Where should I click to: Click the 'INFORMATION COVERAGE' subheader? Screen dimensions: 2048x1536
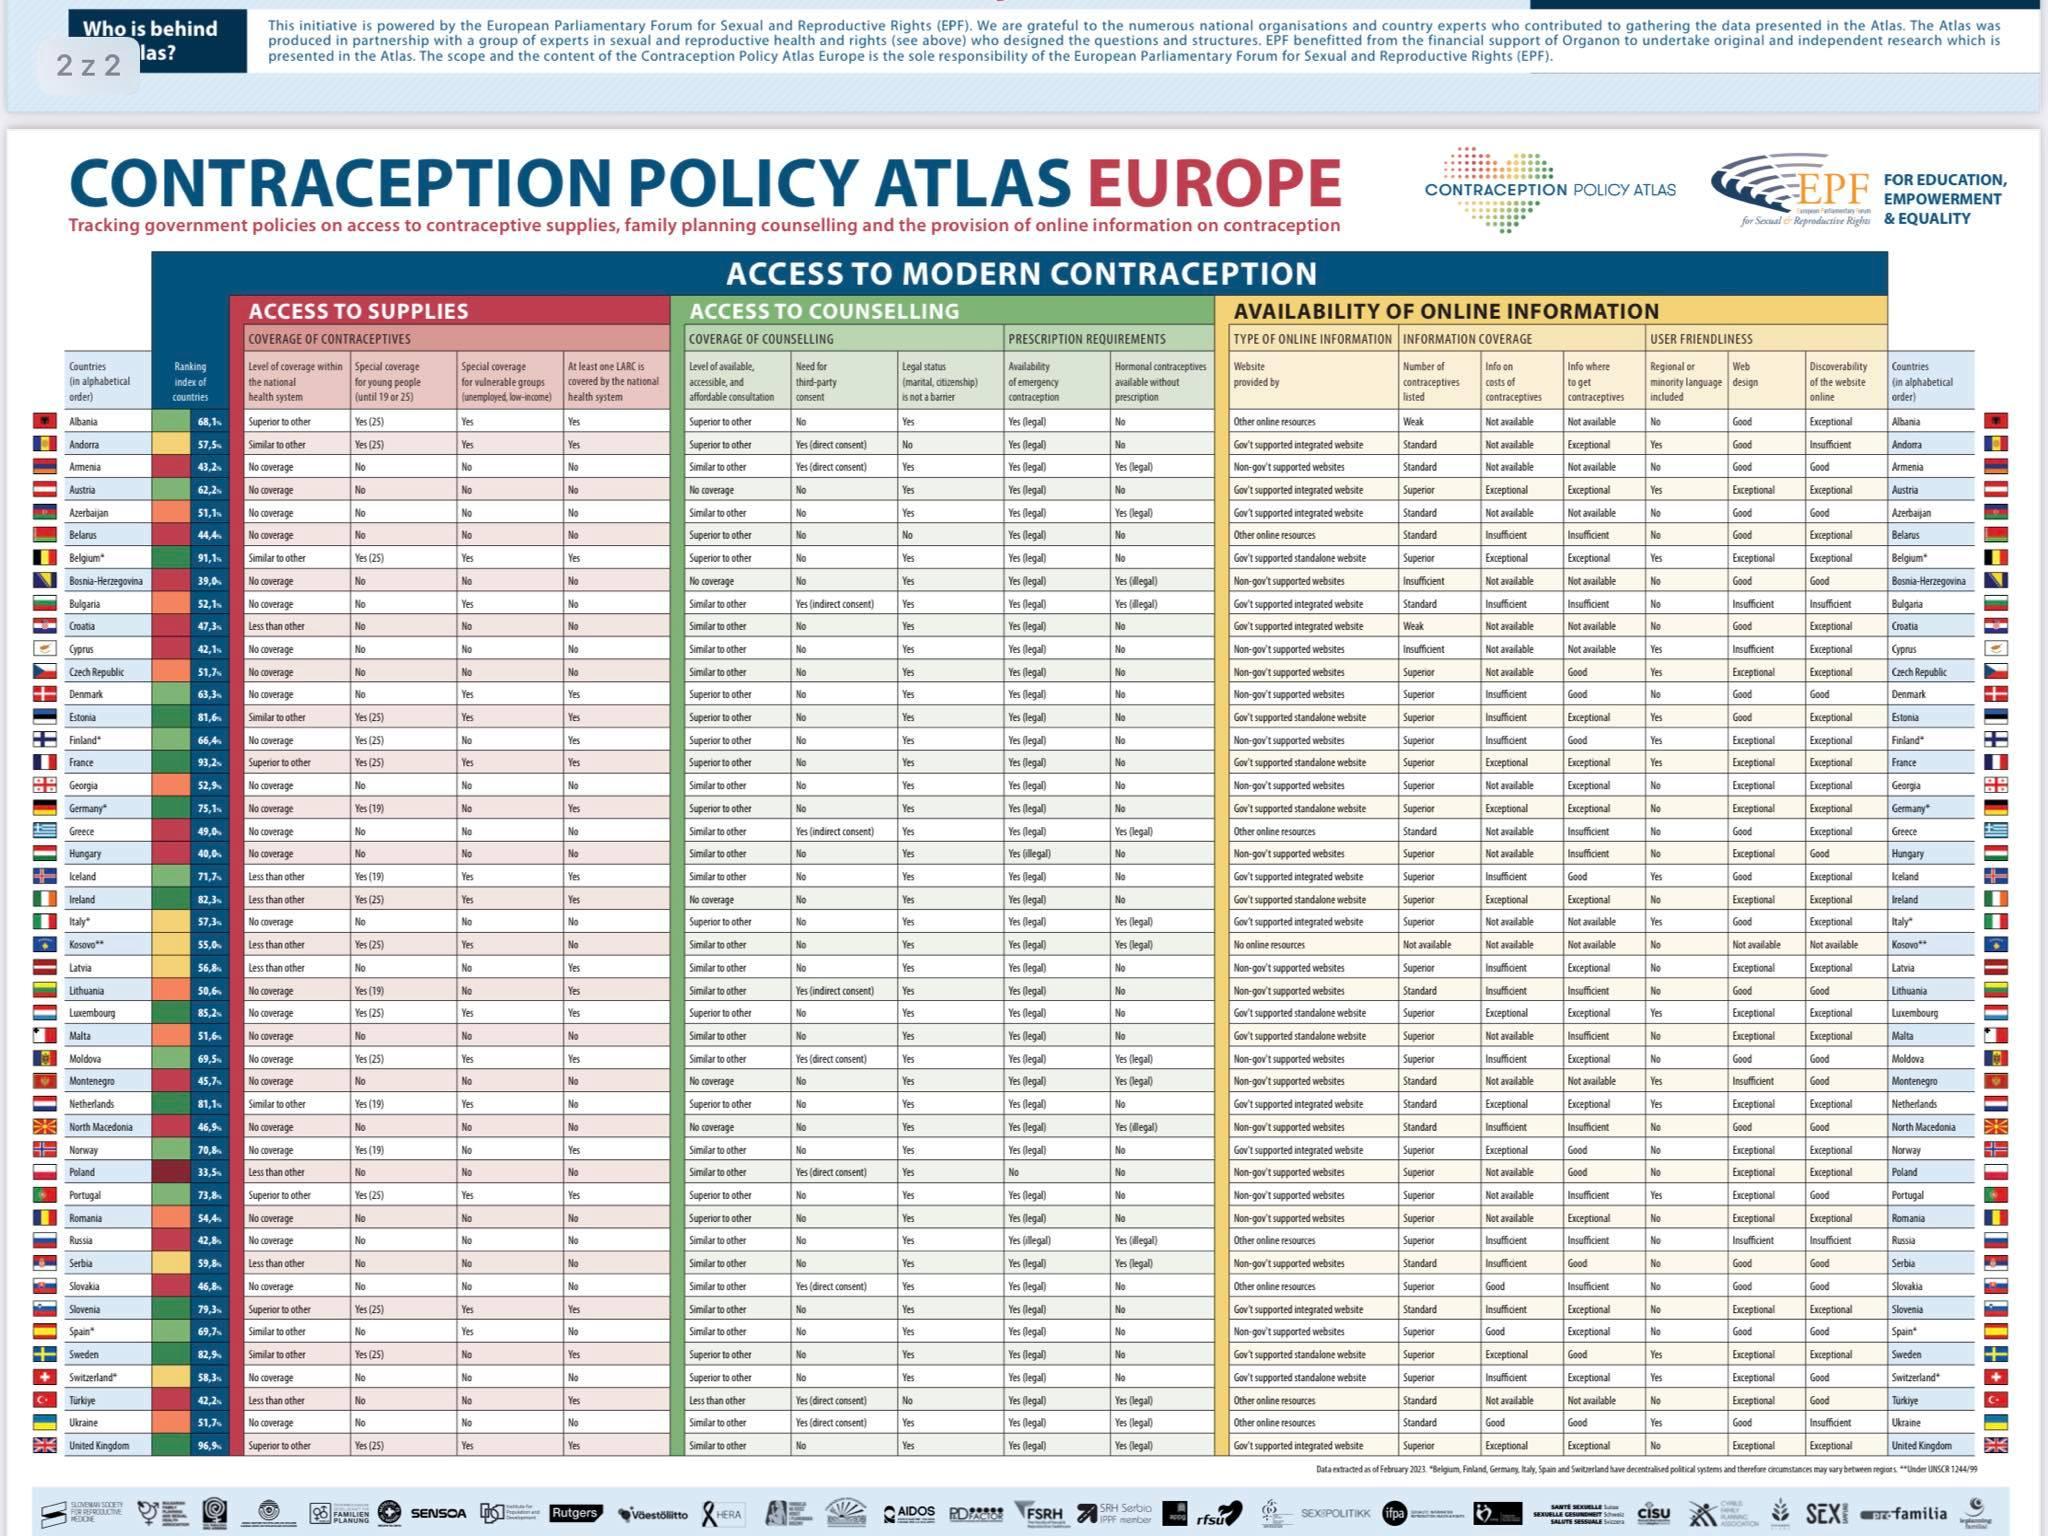pos(1521,339)
